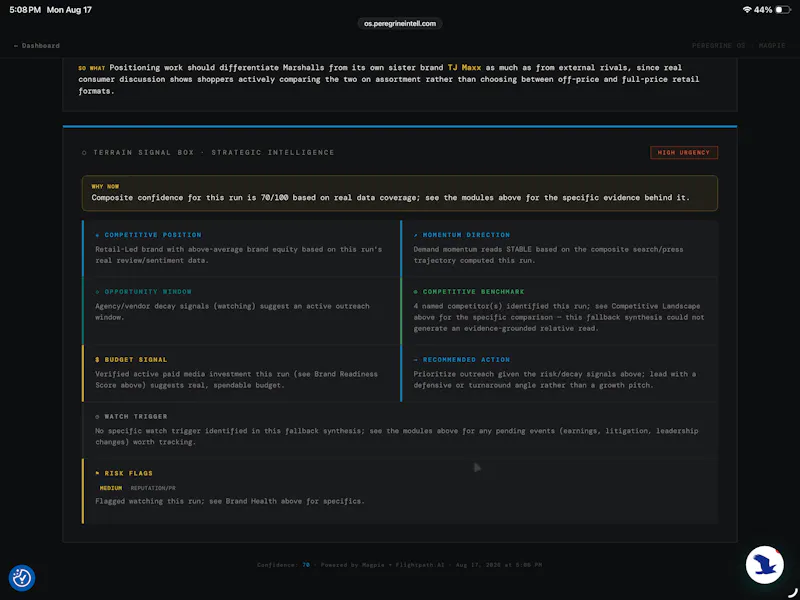Open the accessibility widget icon
The width and height of the screenshot is (800, 600).
22,578
